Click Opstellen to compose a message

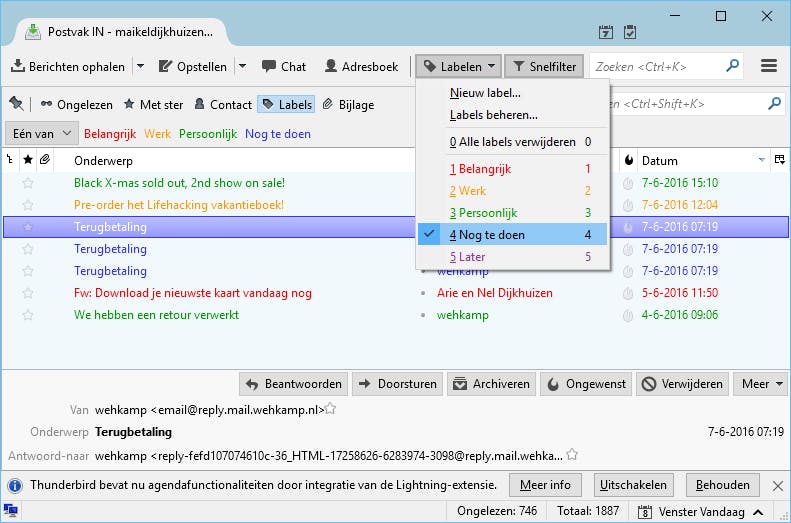(193, 67)
